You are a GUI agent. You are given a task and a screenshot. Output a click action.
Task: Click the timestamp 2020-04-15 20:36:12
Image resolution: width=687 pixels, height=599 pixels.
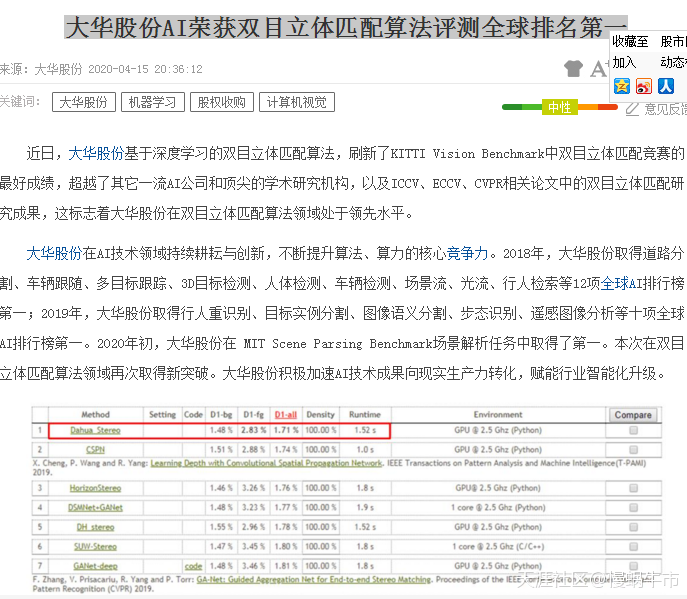coord(145,69)
